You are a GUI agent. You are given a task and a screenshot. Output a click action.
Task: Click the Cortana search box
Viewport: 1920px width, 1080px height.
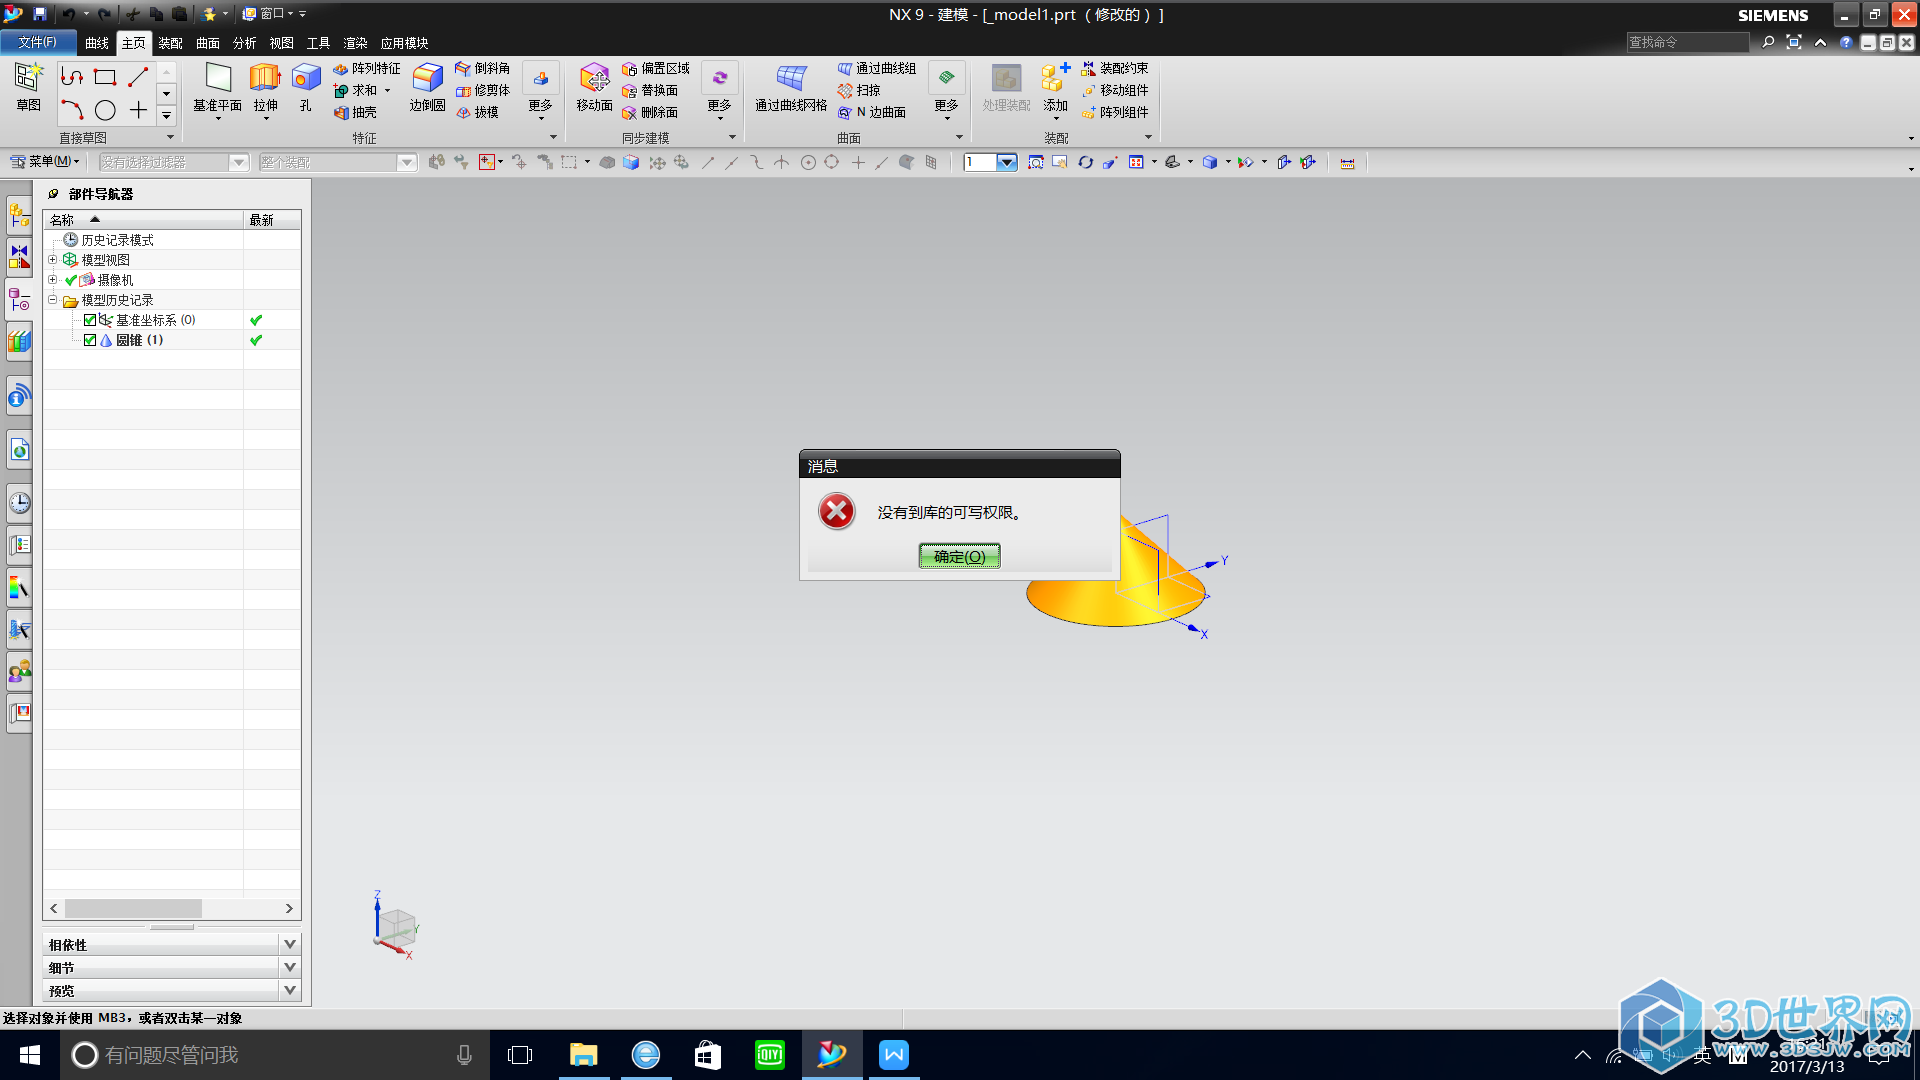[x=275, y=1055]
